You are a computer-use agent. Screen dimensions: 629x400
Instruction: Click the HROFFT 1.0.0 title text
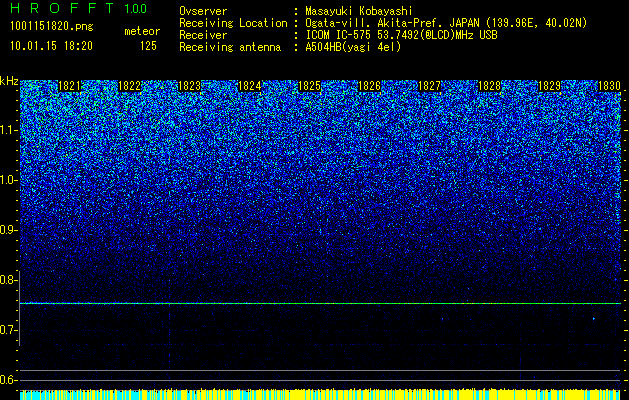[x=79, y=8]
